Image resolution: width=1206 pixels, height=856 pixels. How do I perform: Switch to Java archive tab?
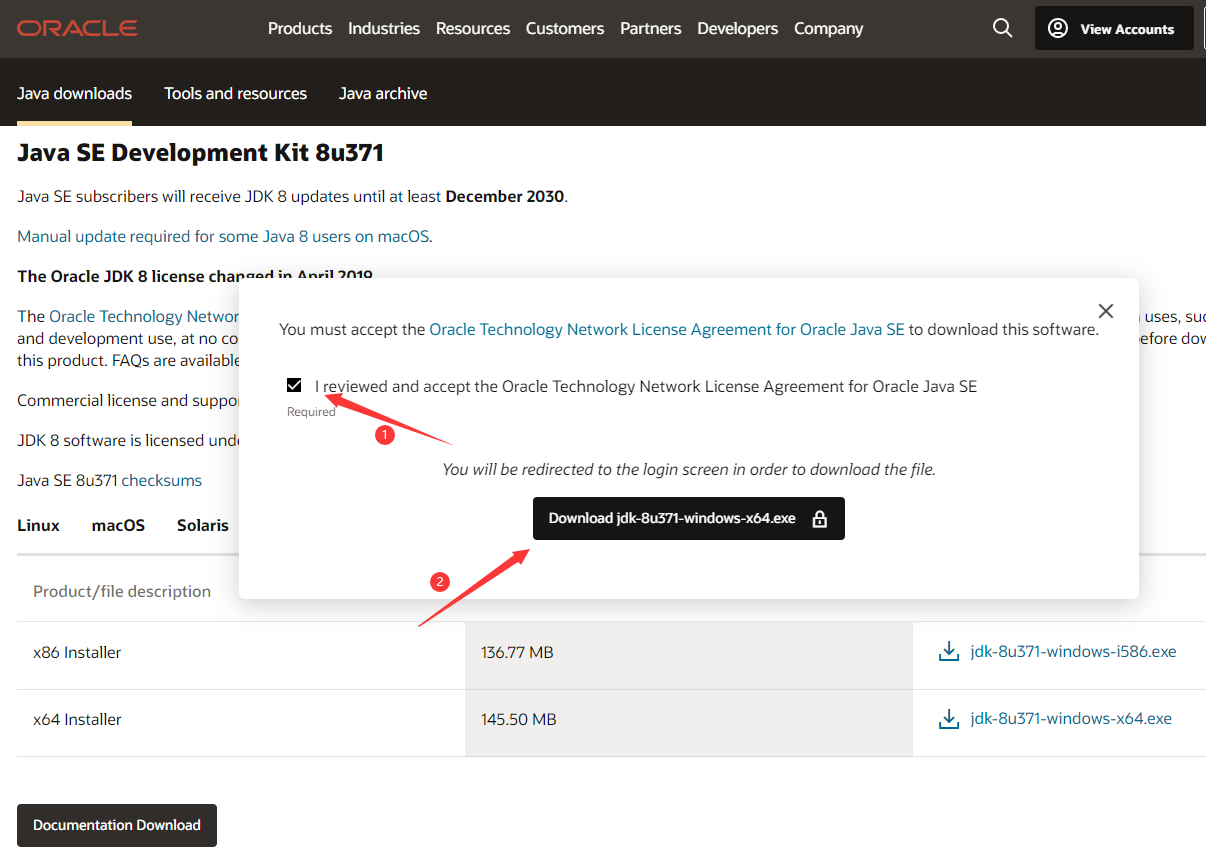pos(383,93)
